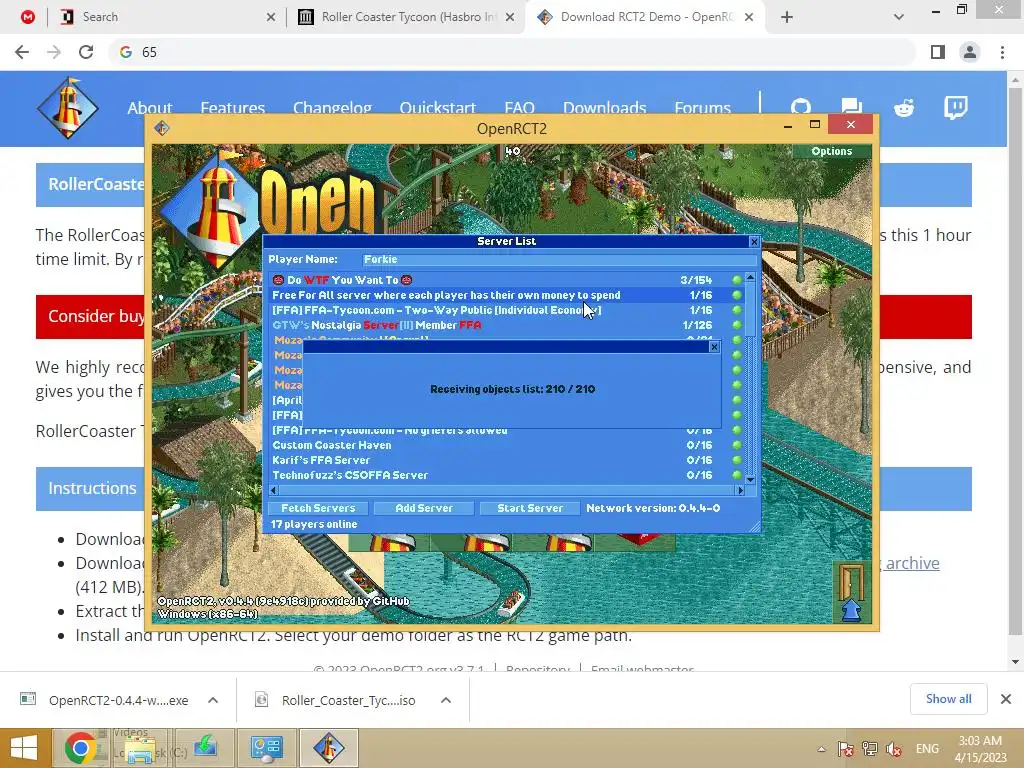Click the Options button in OpenRCT2
This screenshot has width=1024, height=768.
pos(831,152)
